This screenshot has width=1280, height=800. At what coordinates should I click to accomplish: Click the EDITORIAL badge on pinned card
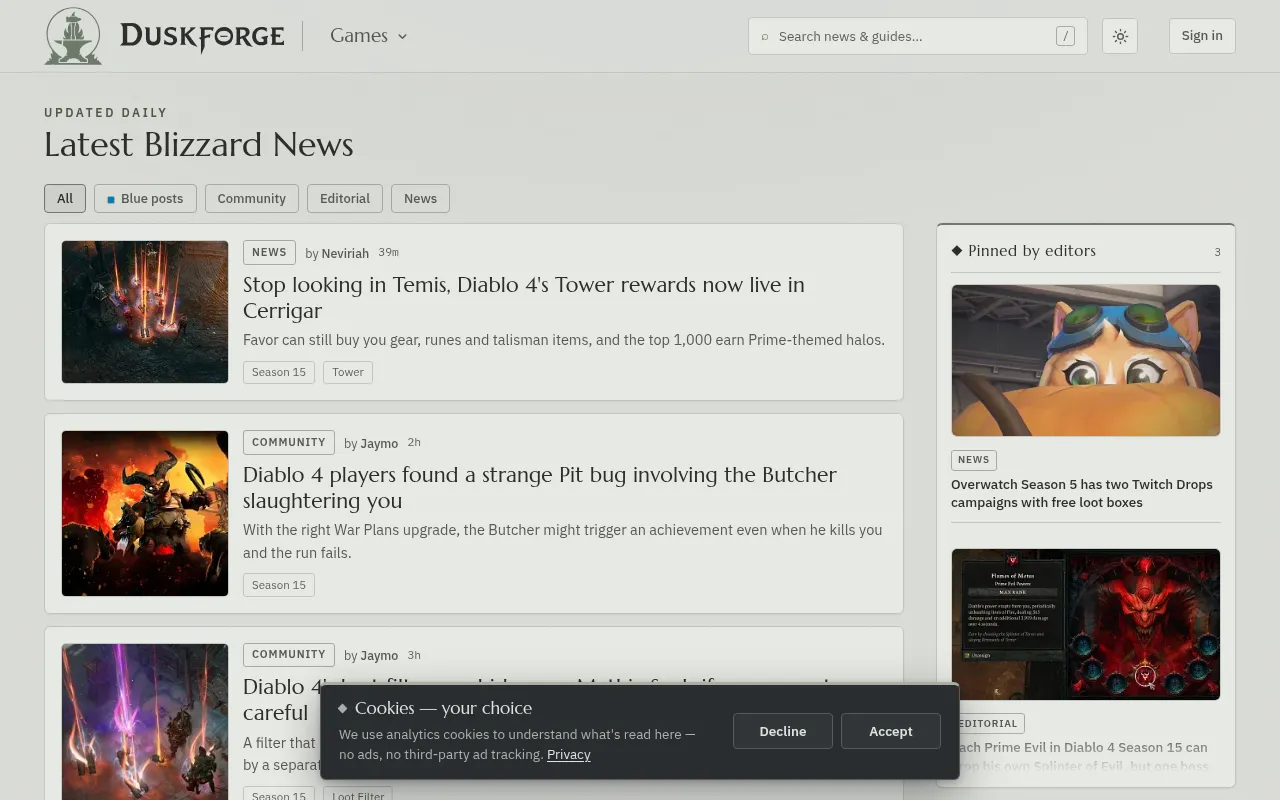pyautogui.click(x=988, y=723)
